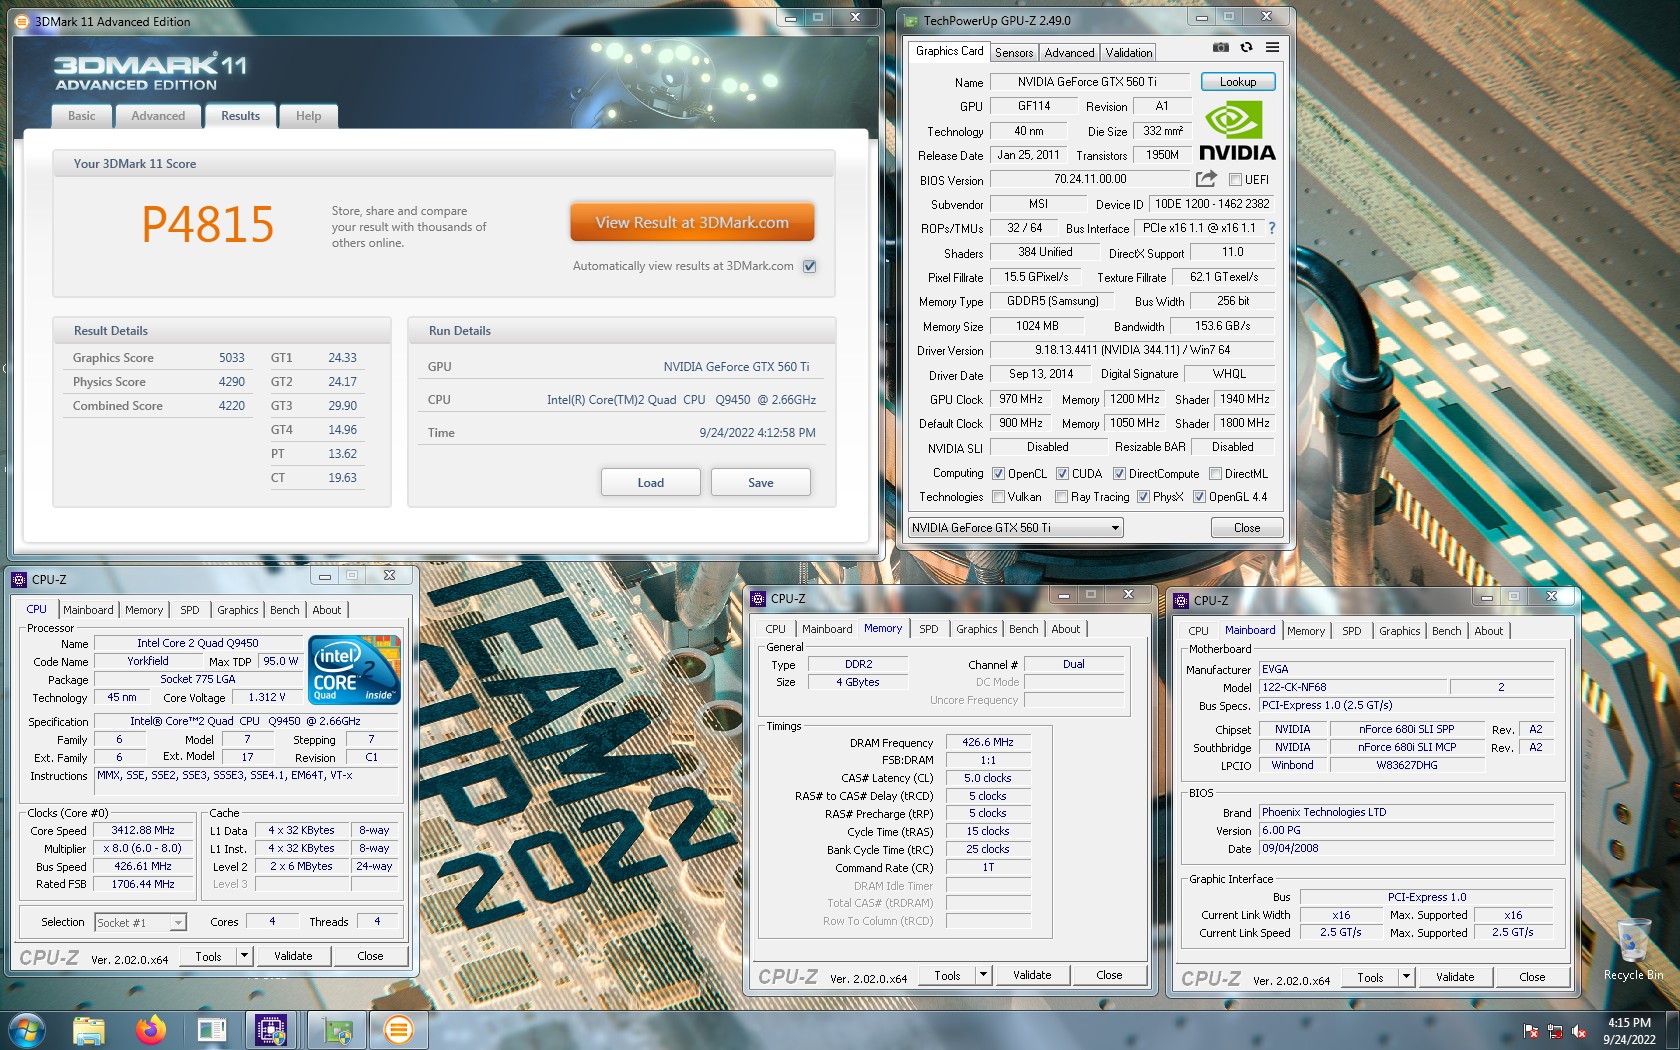Open Tools dropdown arrow in CPU-Z CPU window
This screenshot has height=1050, width=1680.
click(243, 956)
